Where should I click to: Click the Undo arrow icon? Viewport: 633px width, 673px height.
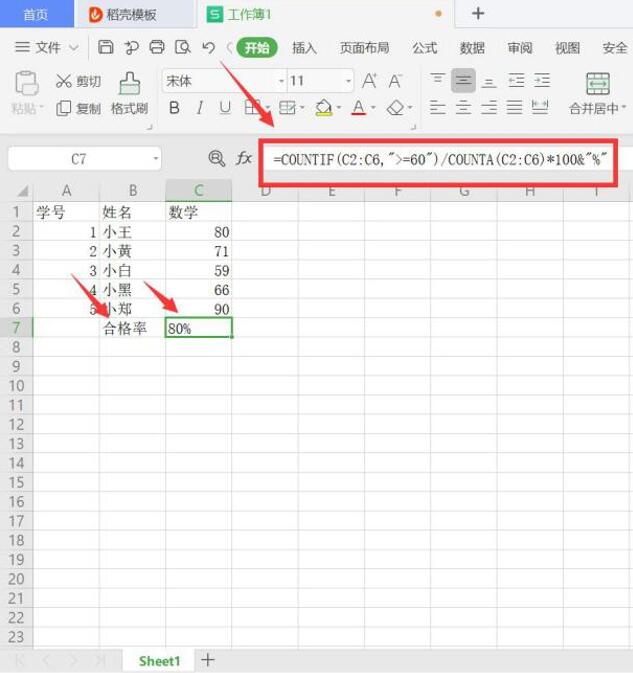(209, 47)
